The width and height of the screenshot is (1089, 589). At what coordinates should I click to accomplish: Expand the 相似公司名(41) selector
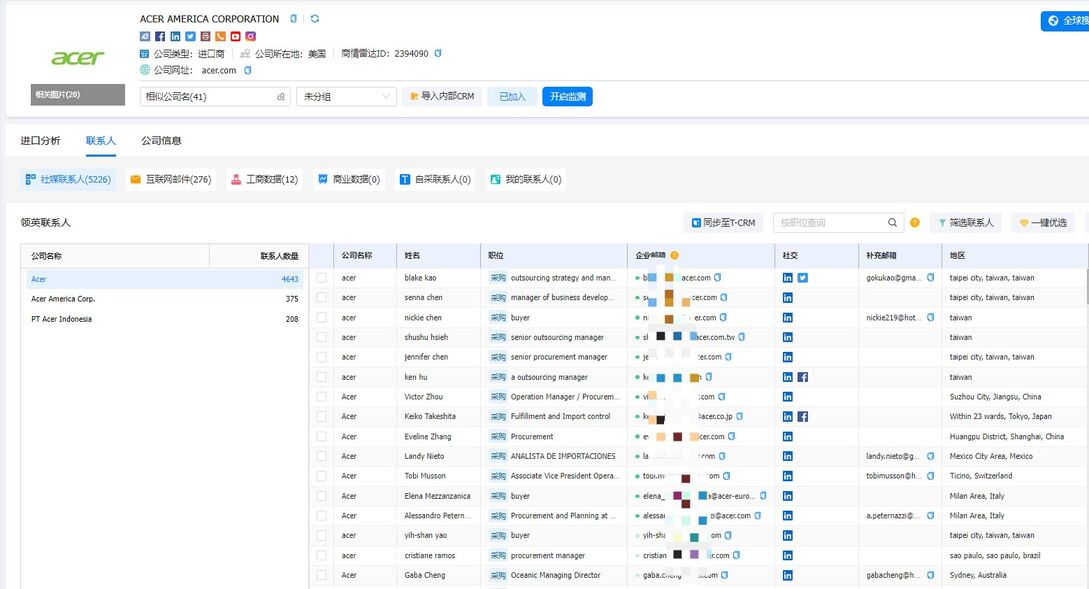(x=215, y=97)
